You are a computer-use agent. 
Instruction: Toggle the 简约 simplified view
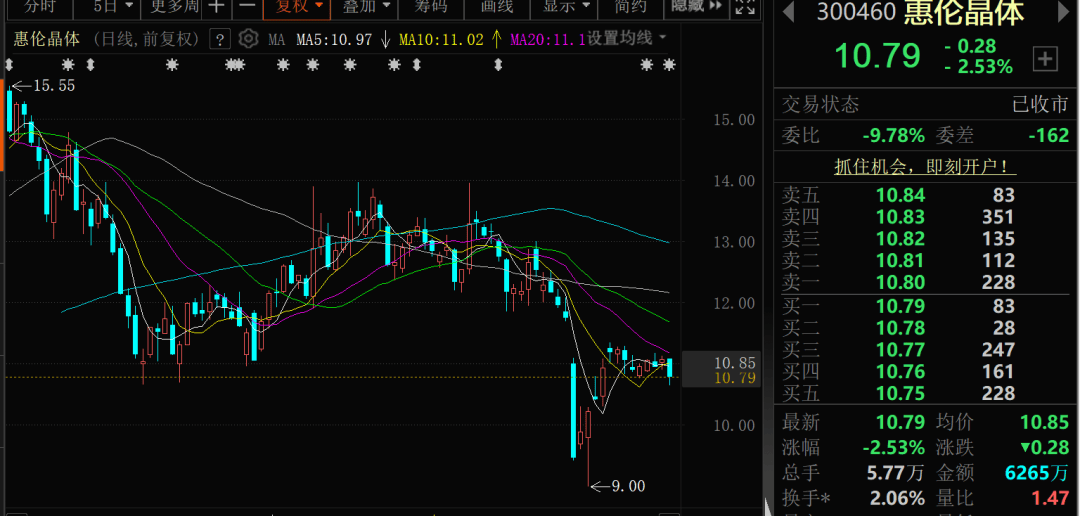pos(631,7)
